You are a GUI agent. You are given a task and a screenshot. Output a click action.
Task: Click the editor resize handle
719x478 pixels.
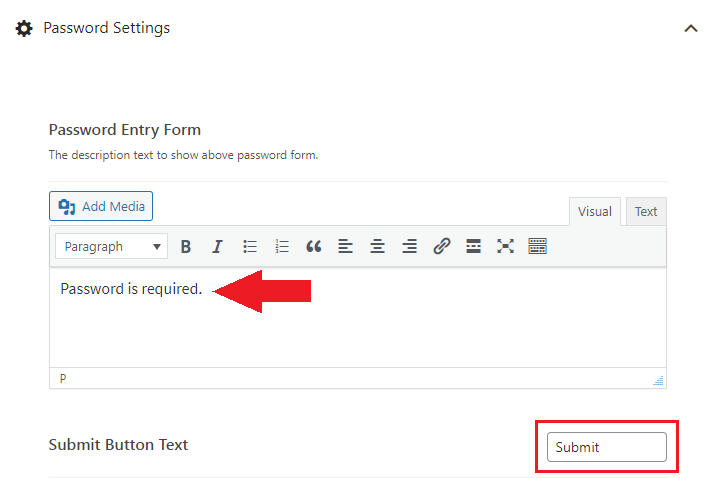[x=658, y=380]
